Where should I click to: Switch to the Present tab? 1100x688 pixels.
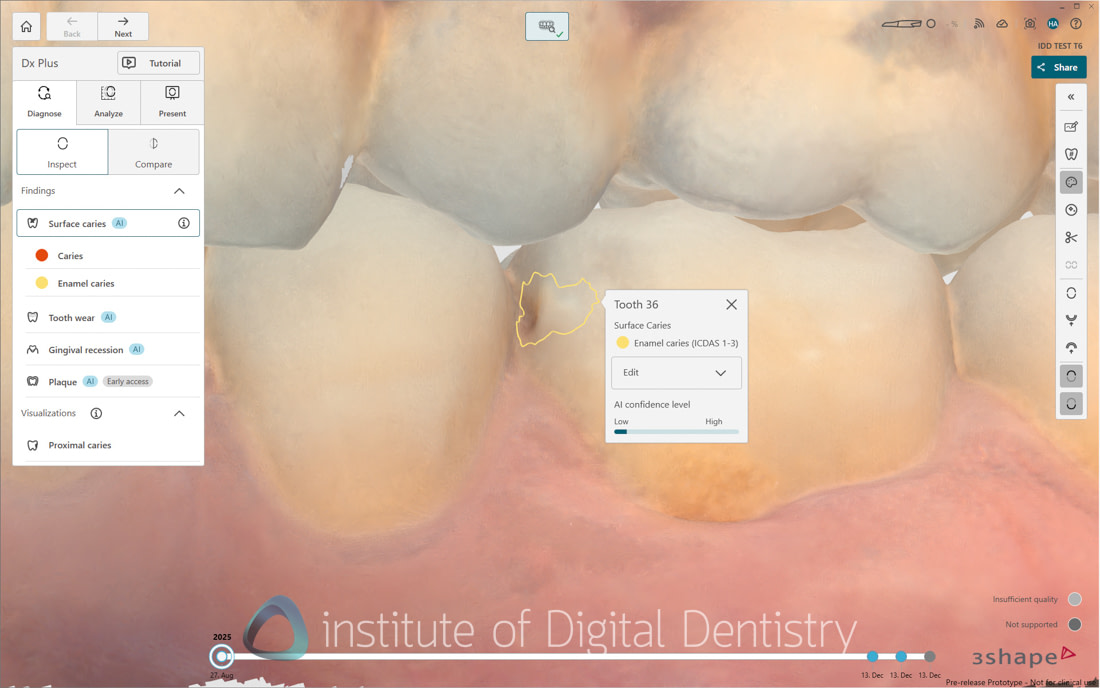[x=171, y=101]
